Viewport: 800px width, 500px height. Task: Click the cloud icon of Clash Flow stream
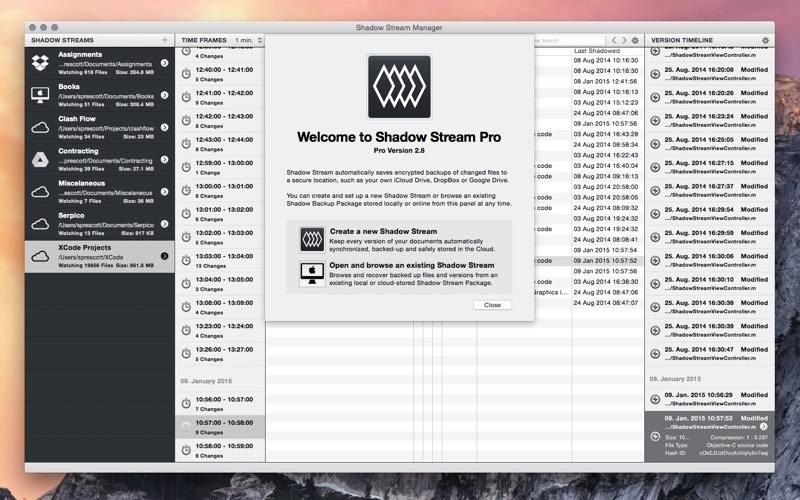pyautogui.click(x=40, y=128)
